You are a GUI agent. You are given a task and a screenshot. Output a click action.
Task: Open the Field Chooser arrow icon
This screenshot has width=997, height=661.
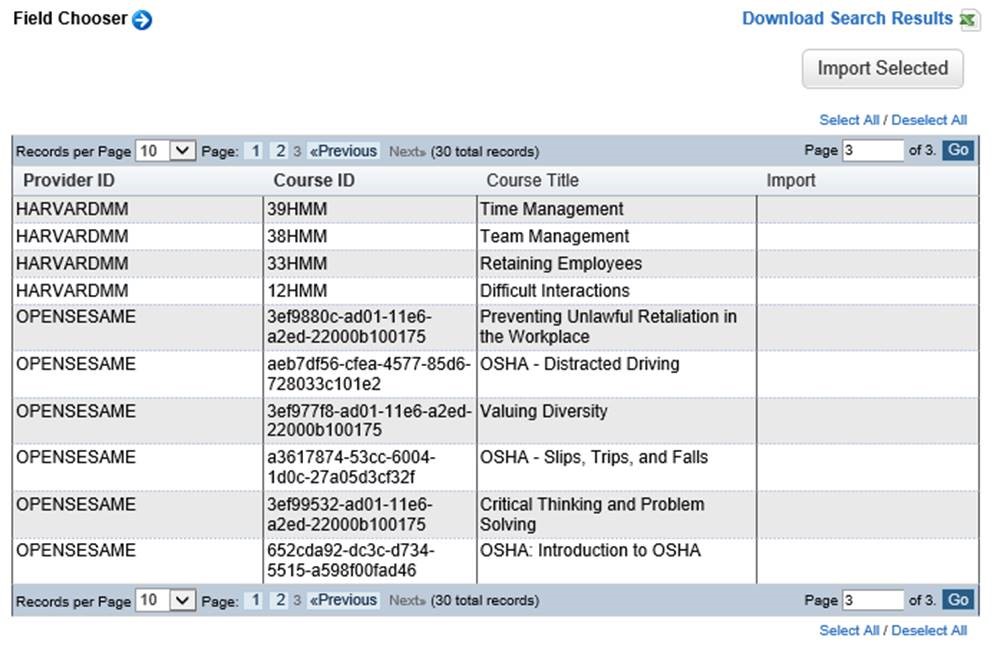[x=142, y=20]
